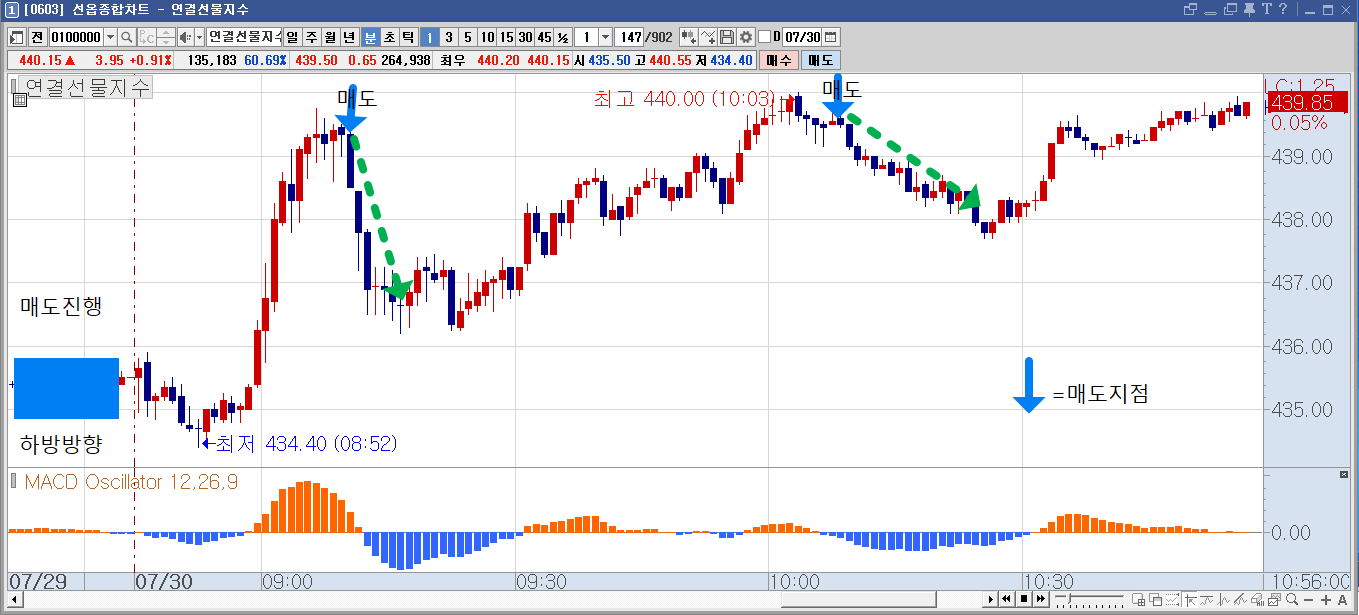Screen dimensions: 1359x615
Task: Open the code dropdown beside 0100000
Action: point(110,37)
